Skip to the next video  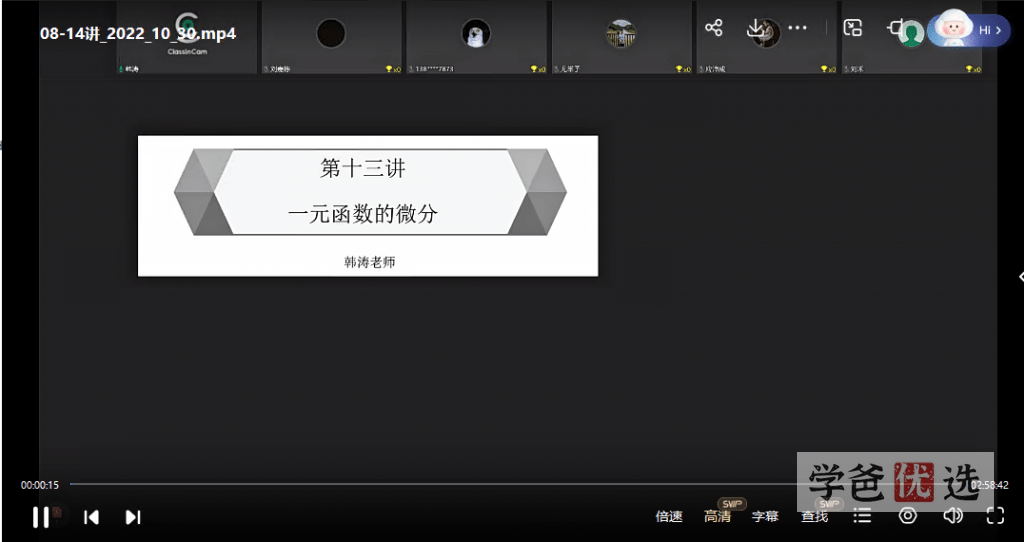(x=133, y=517)
